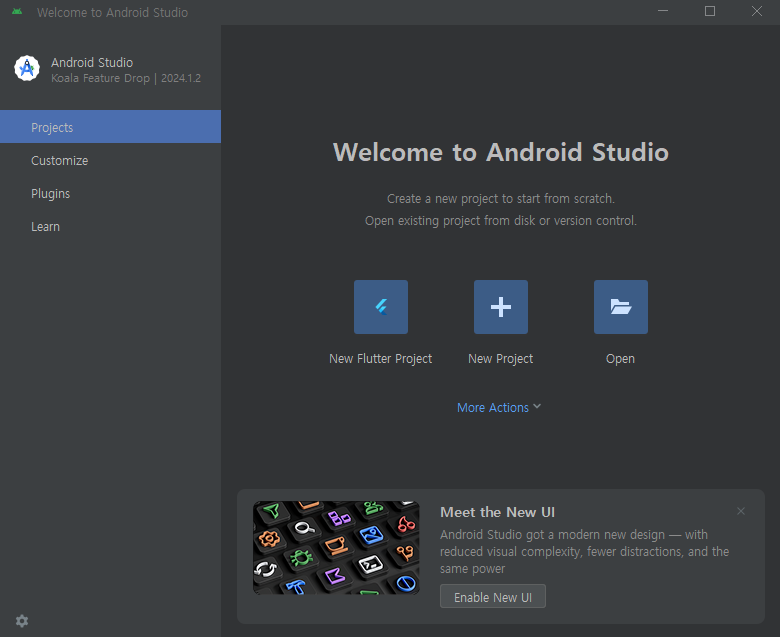The image size is (780, 637).
Task: Open the settings gear in the sidebar
Action: 22,621
